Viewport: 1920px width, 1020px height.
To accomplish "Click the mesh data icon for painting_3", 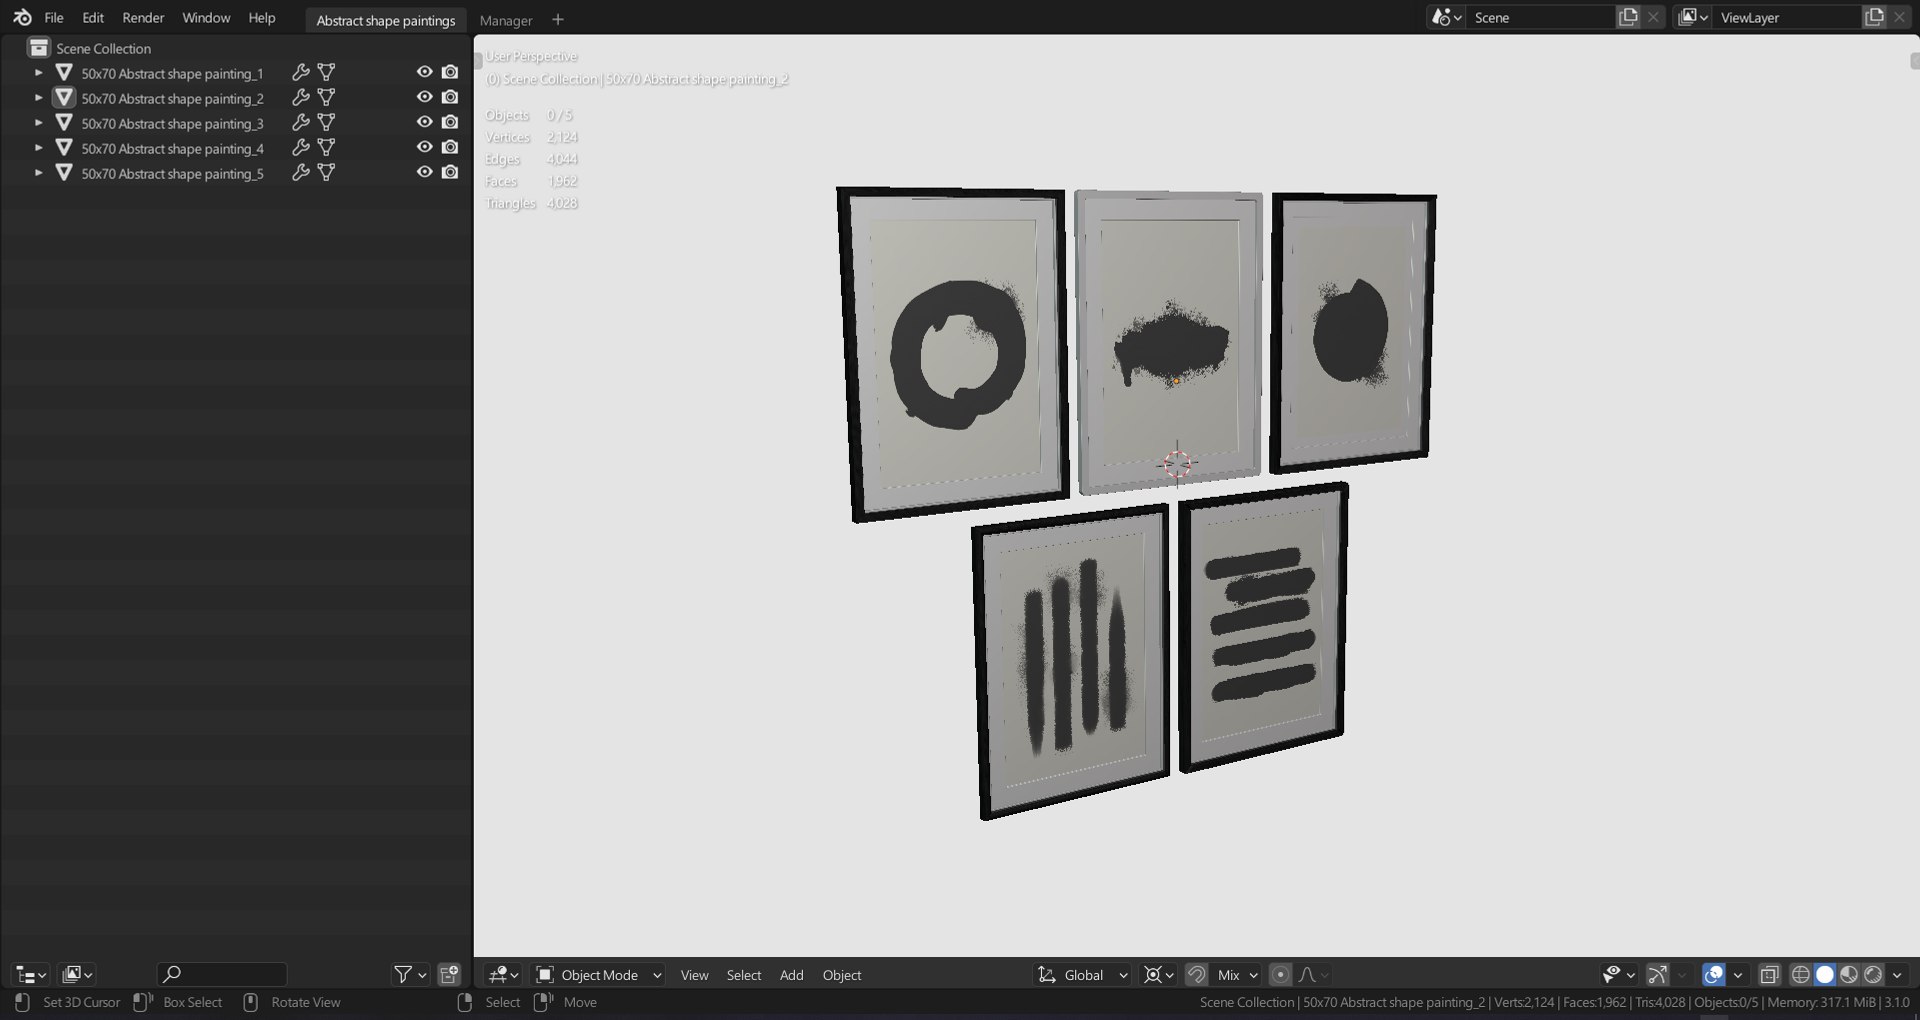I will tap(326, 122).
